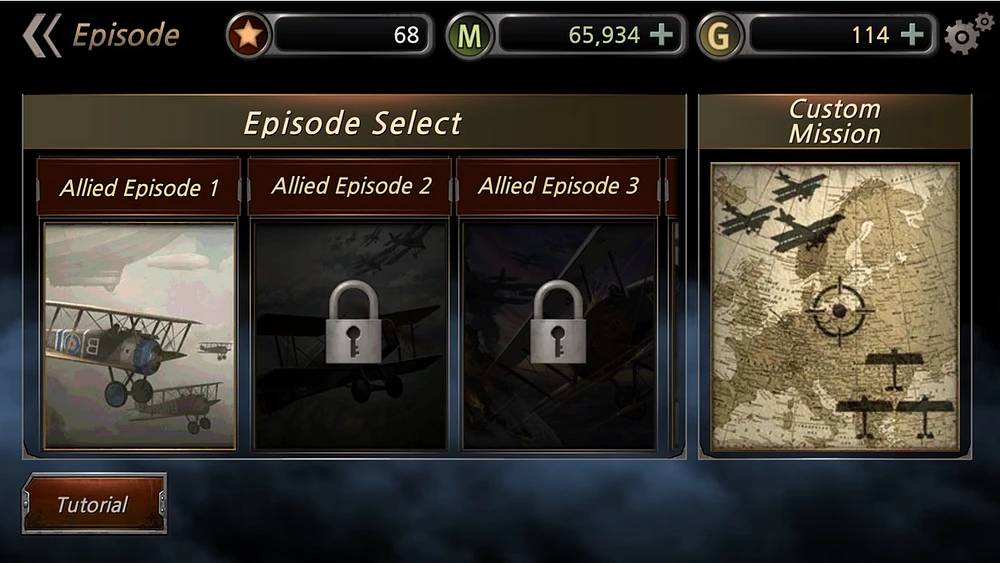
Task: Add more gold with the plus icon
Action: (x=912, y=34)
